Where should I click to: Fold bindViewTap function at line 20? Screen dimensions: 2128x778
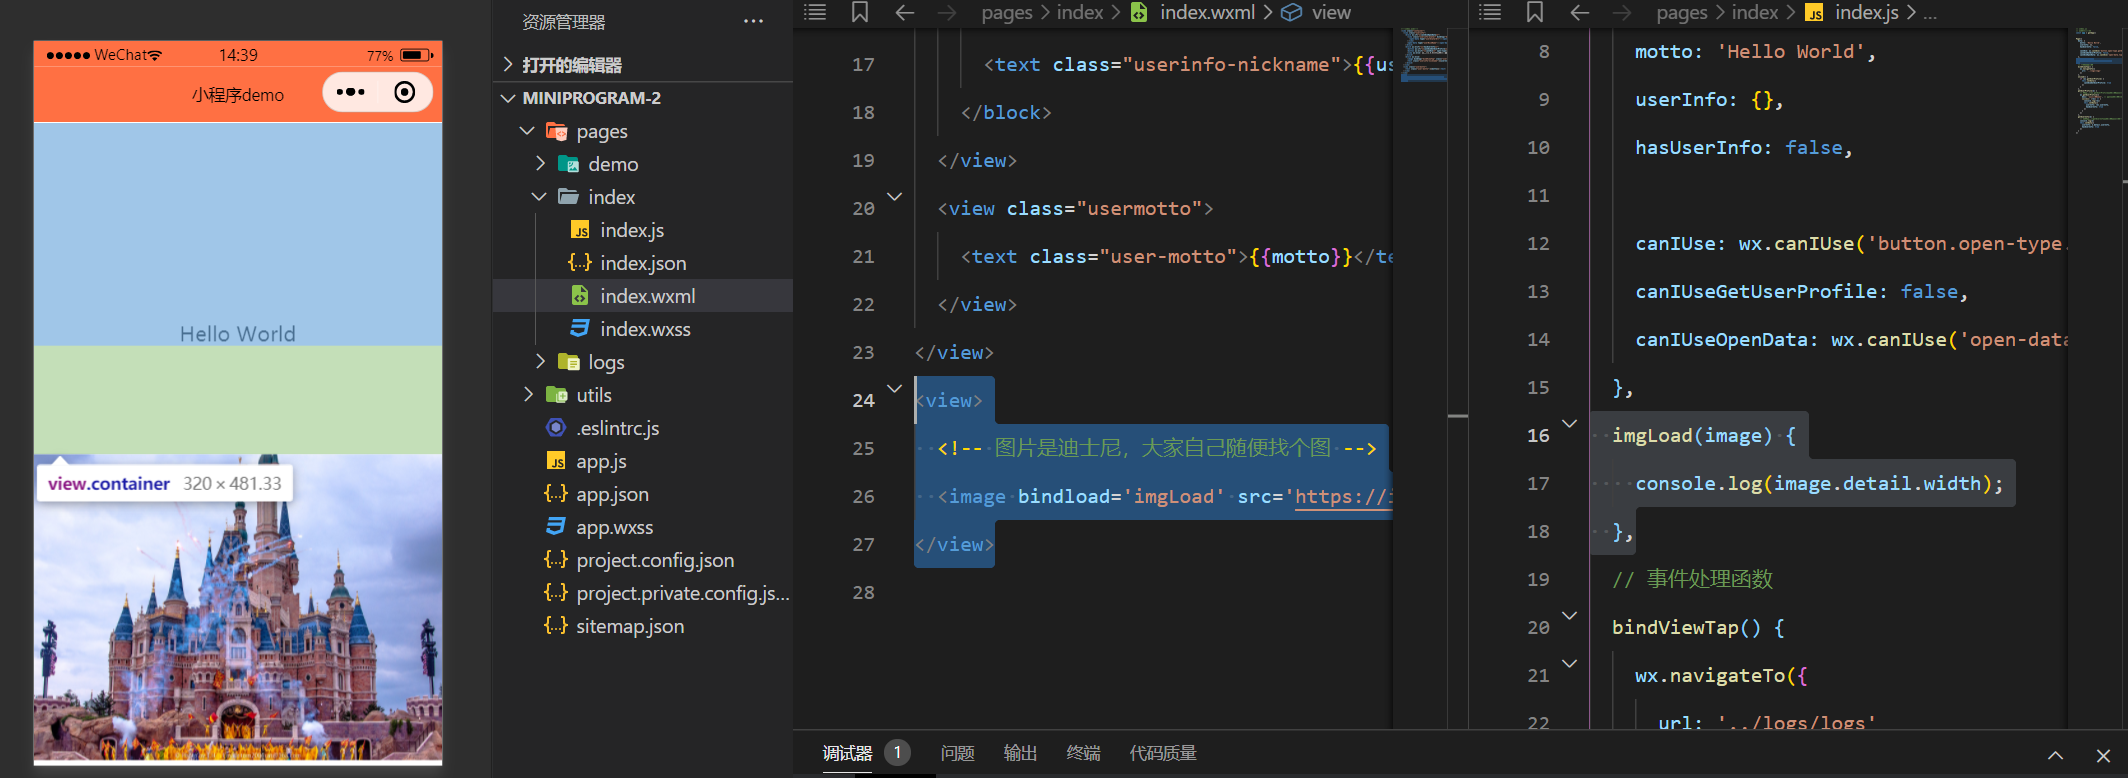coord(1570,616)
